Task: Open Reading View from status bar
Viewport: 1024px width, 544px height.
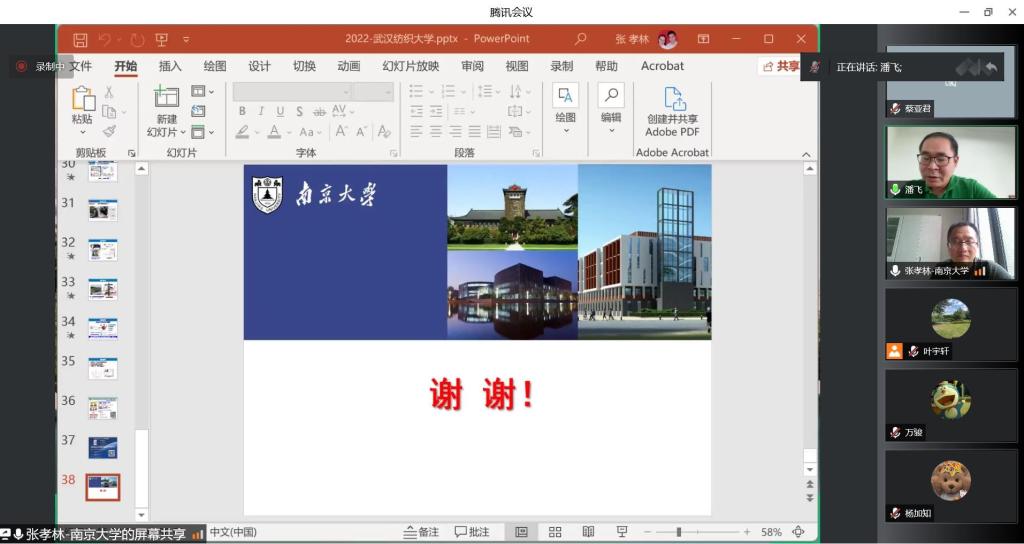Action: pos(588,532)
